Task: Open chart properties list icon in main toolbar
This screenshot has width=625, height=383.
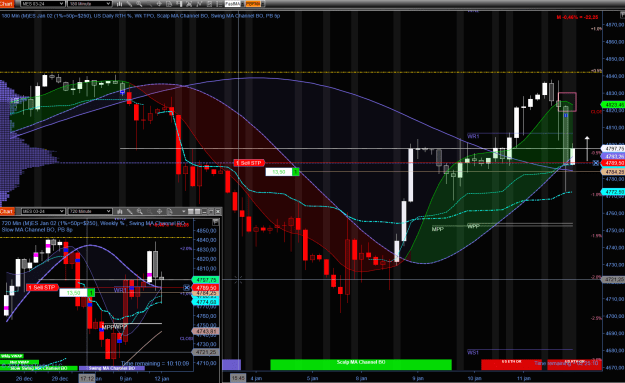Action: pos(219,4)
